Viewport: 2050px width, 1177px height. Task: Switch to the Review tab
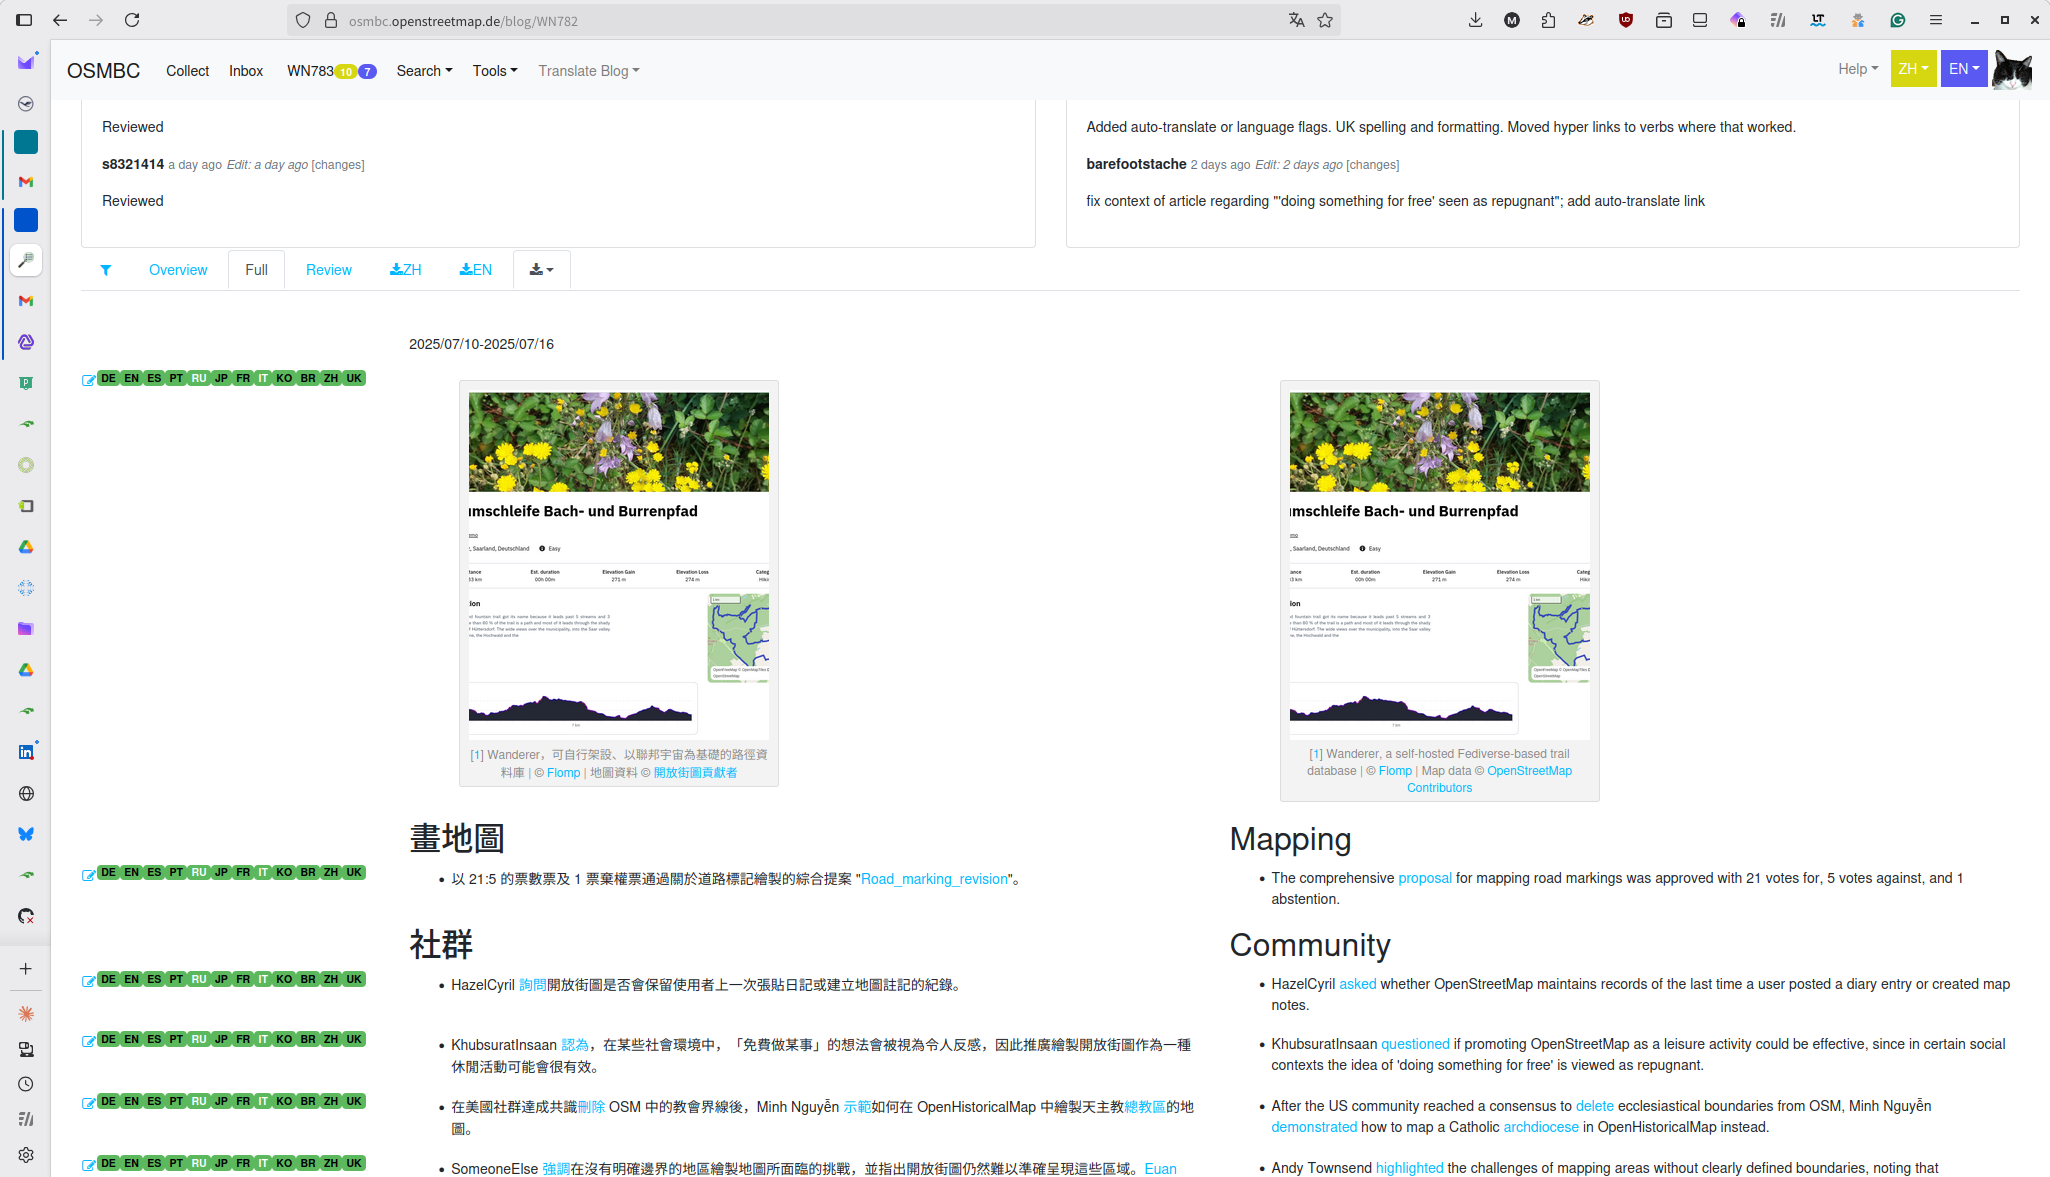pos(328,270)
